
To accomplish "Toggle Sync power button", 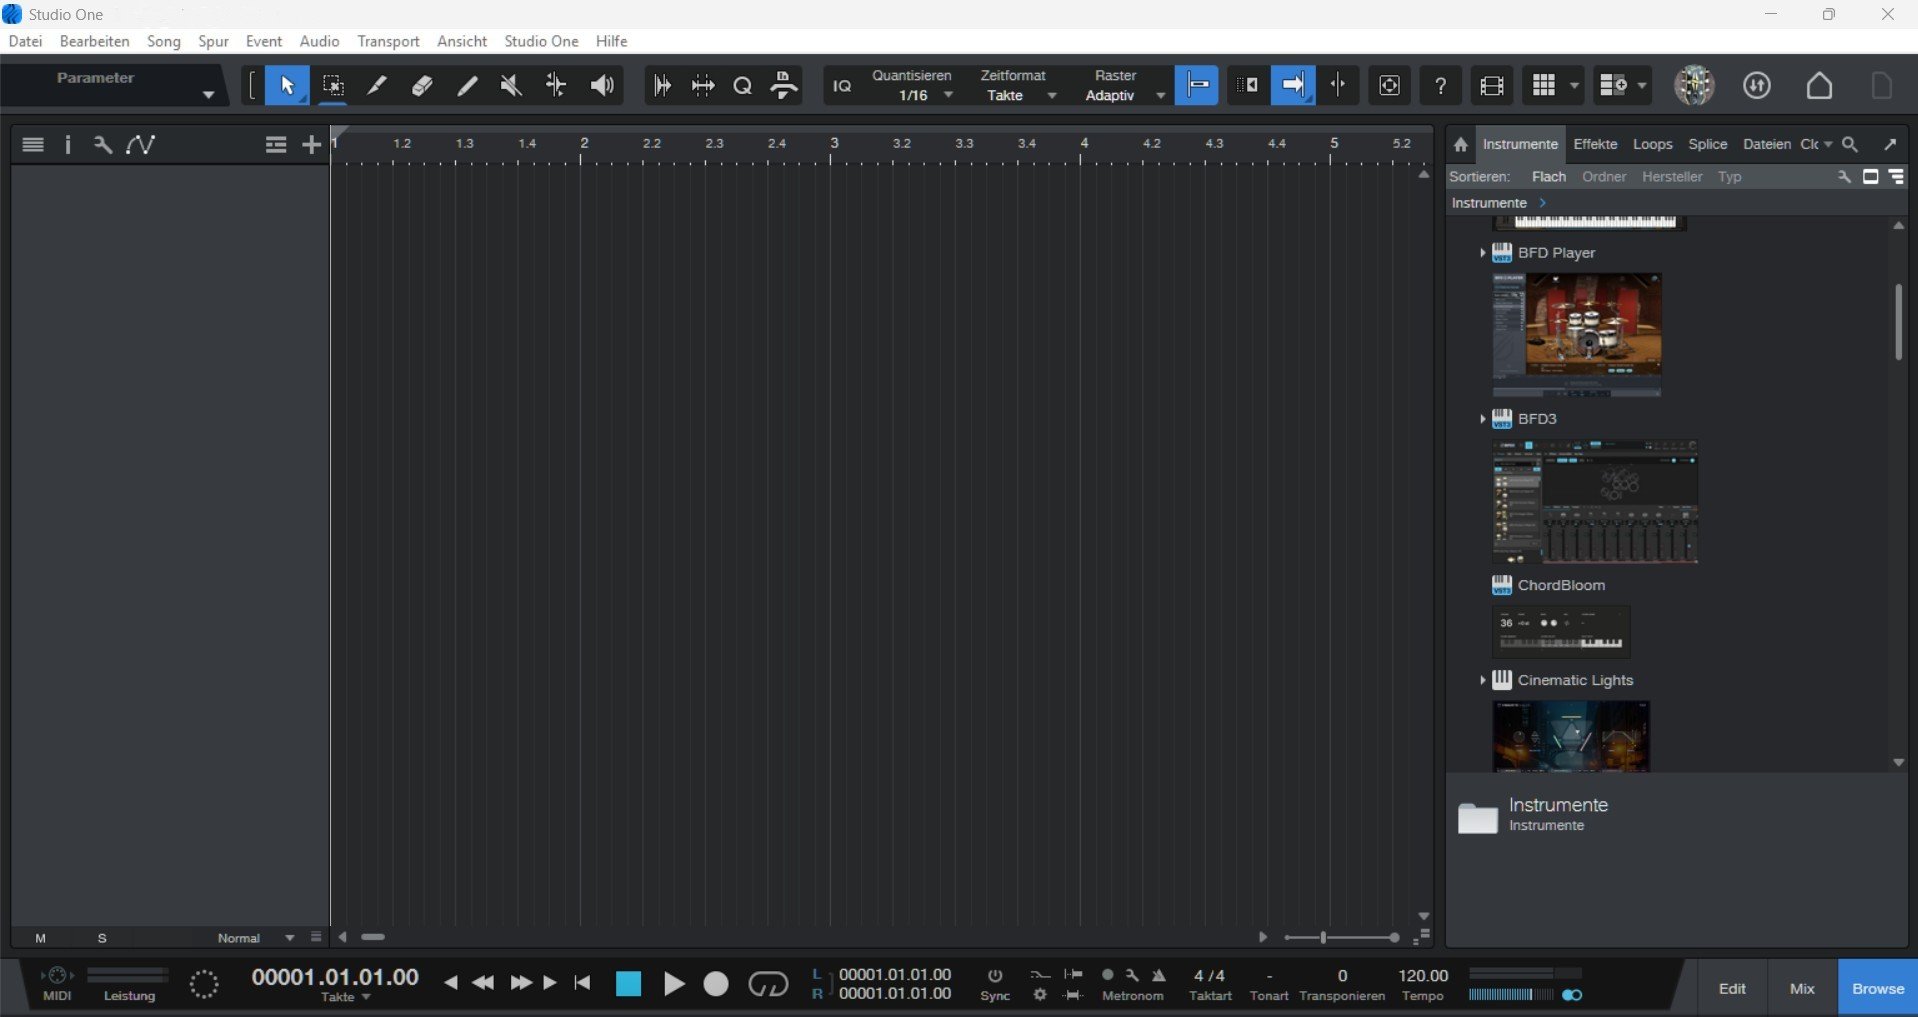I will 994,975.
